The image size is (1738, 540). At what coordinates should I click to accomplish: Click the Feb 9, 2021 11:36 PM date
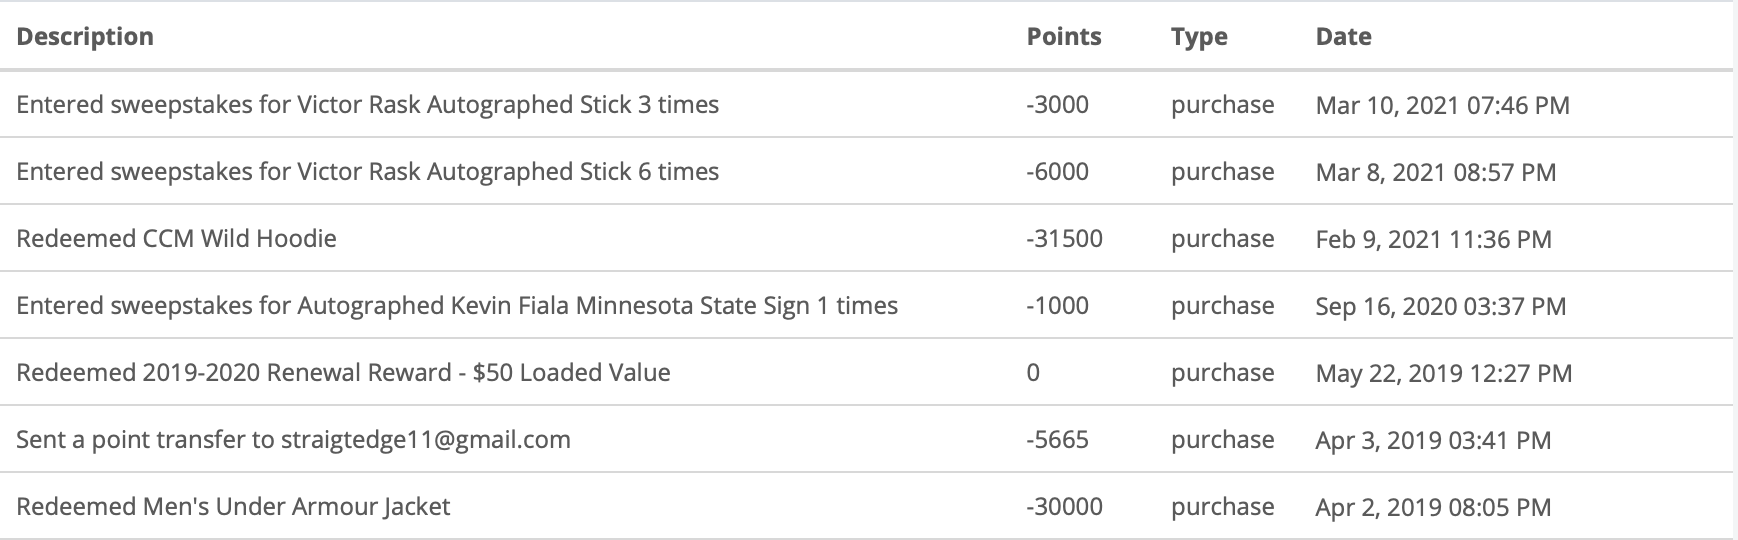tap(1433, 239)
